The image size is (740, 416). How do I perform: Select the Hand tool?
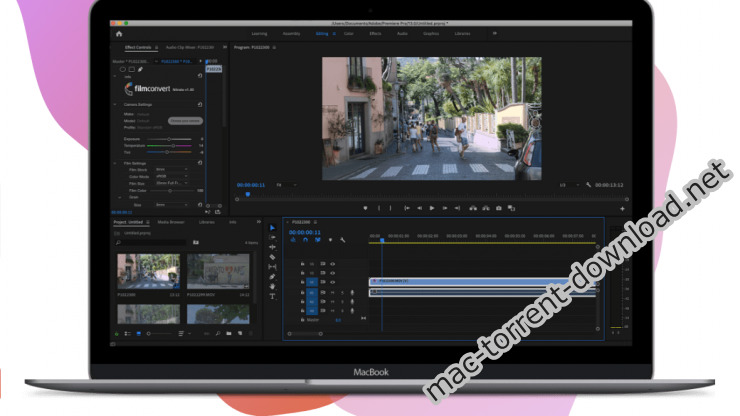click(x=272, y=286)
